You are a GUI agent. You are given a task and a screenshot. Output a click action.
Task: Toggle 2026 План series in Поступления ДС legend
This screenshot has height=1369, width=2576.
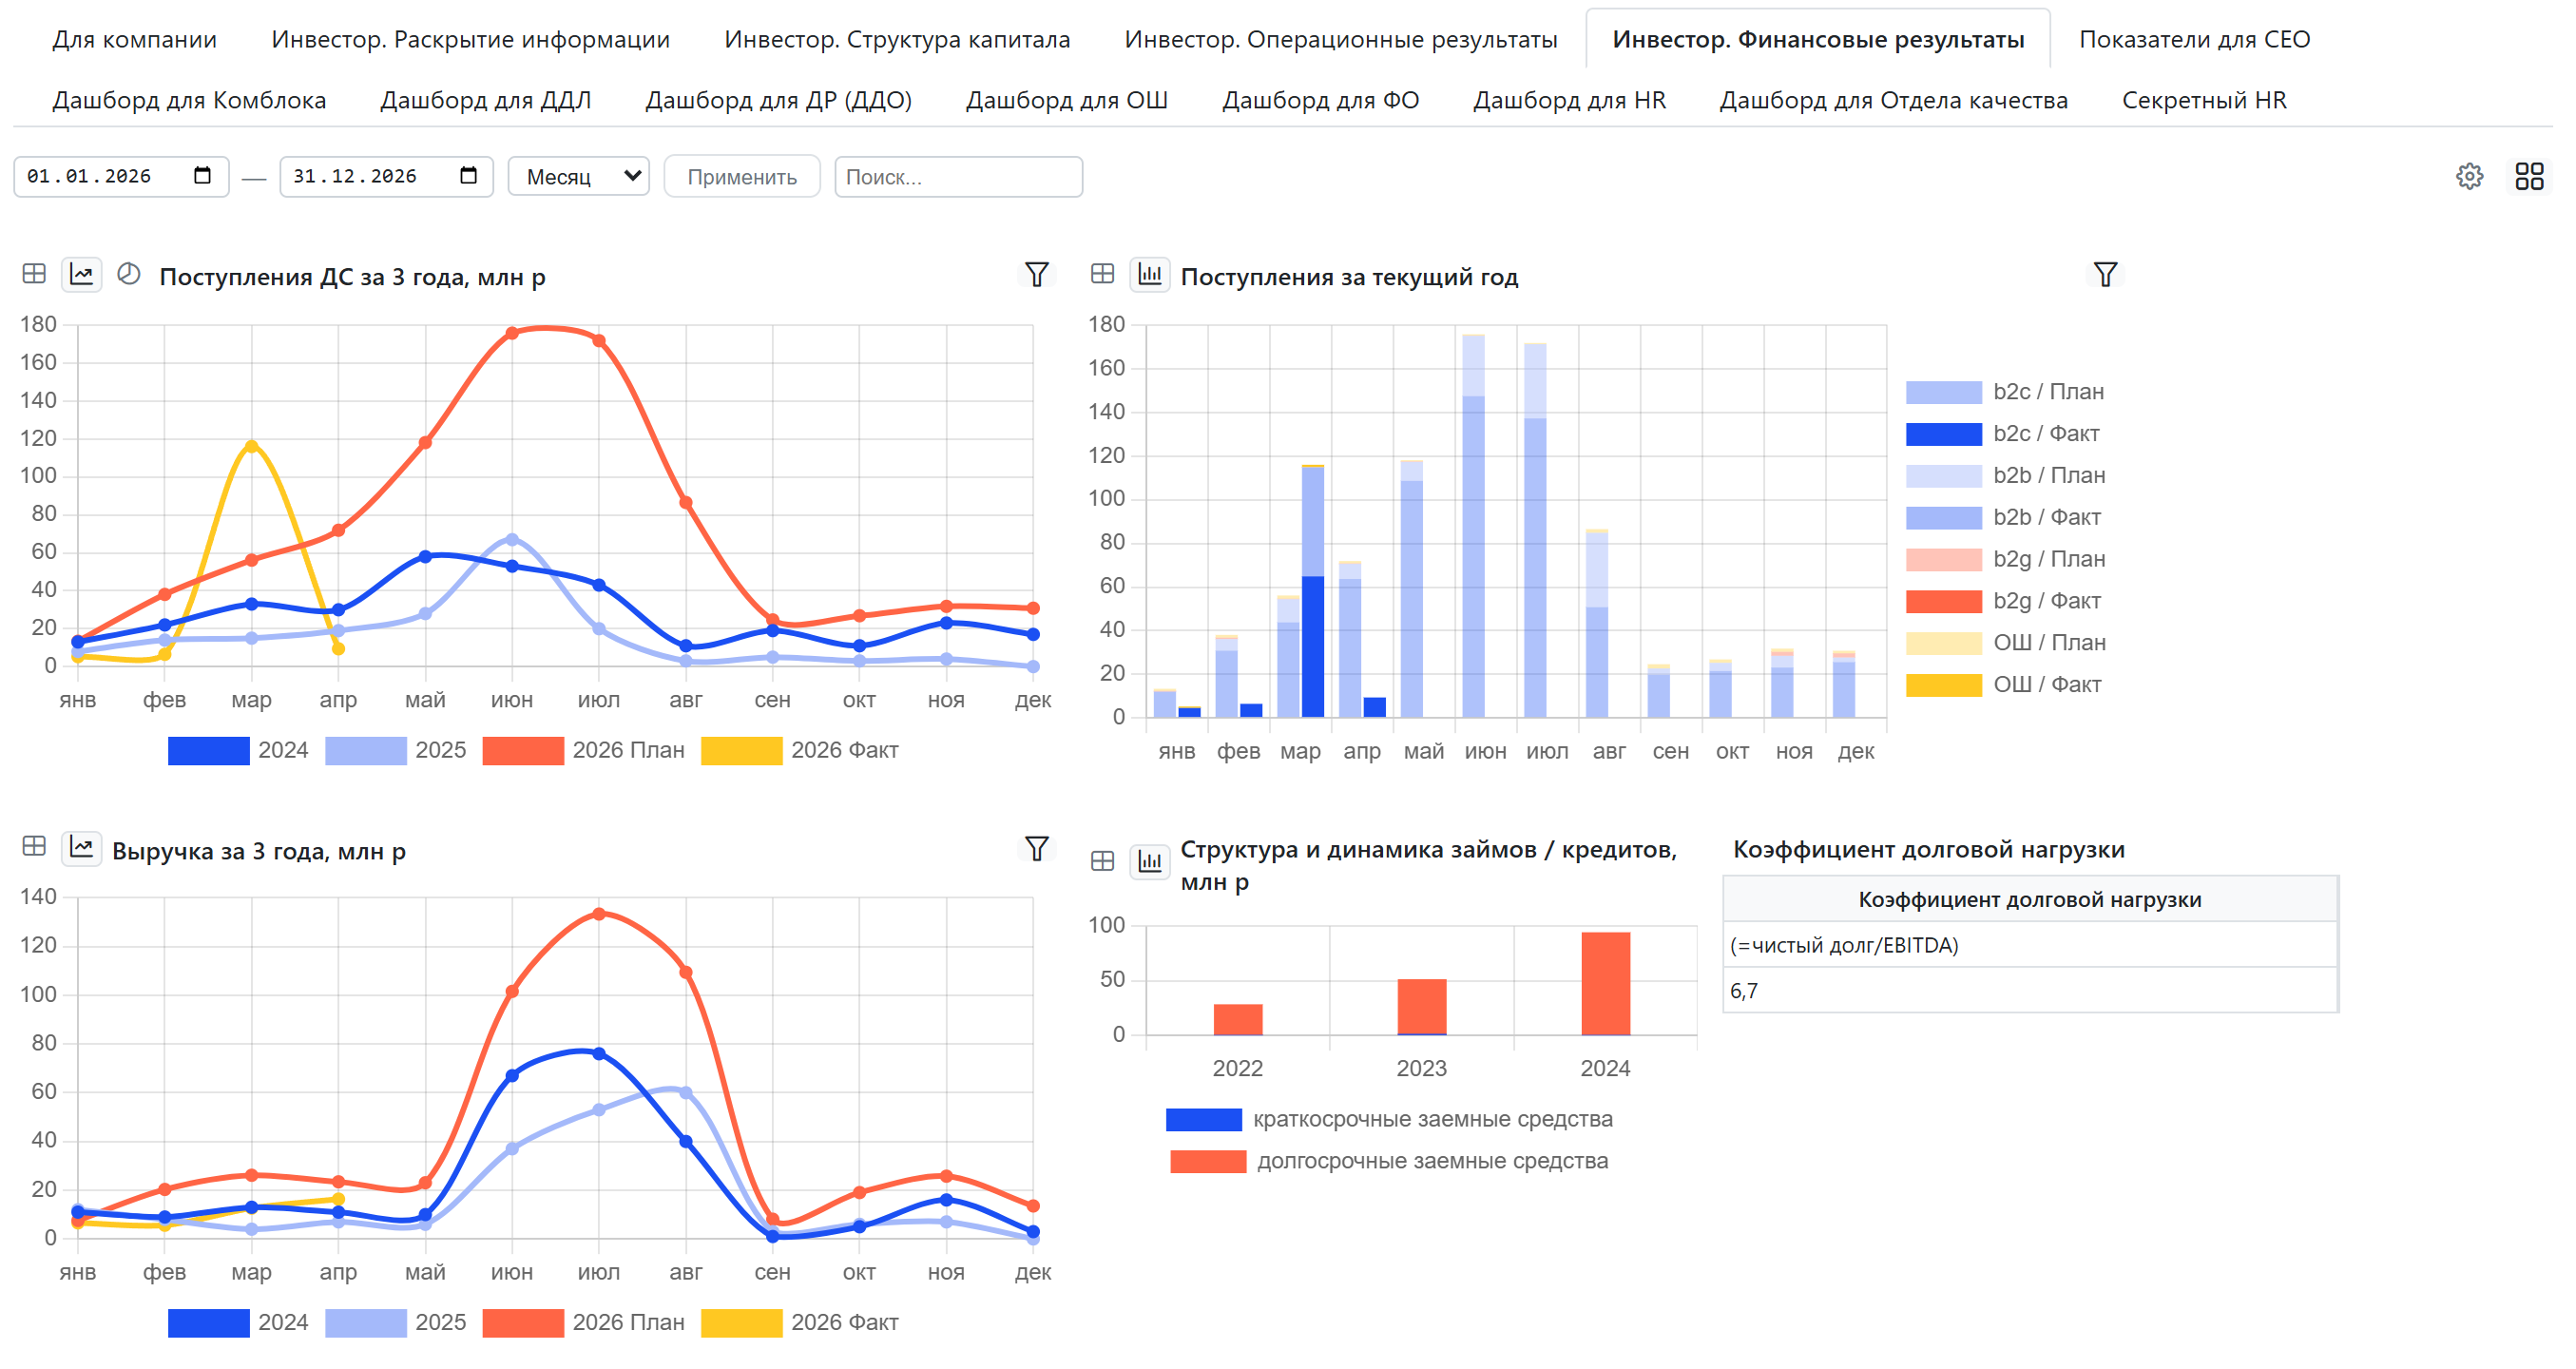click(x=583, y=751)
